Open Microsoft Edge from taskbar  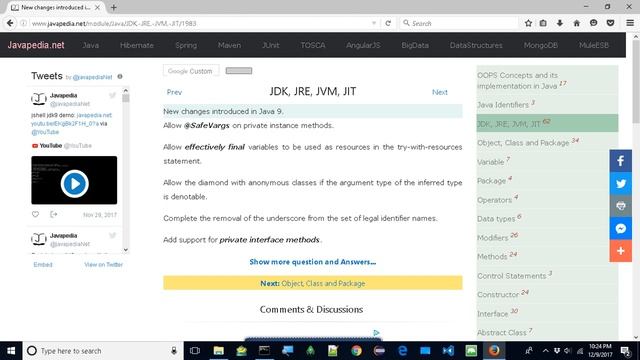click(402, 351)
